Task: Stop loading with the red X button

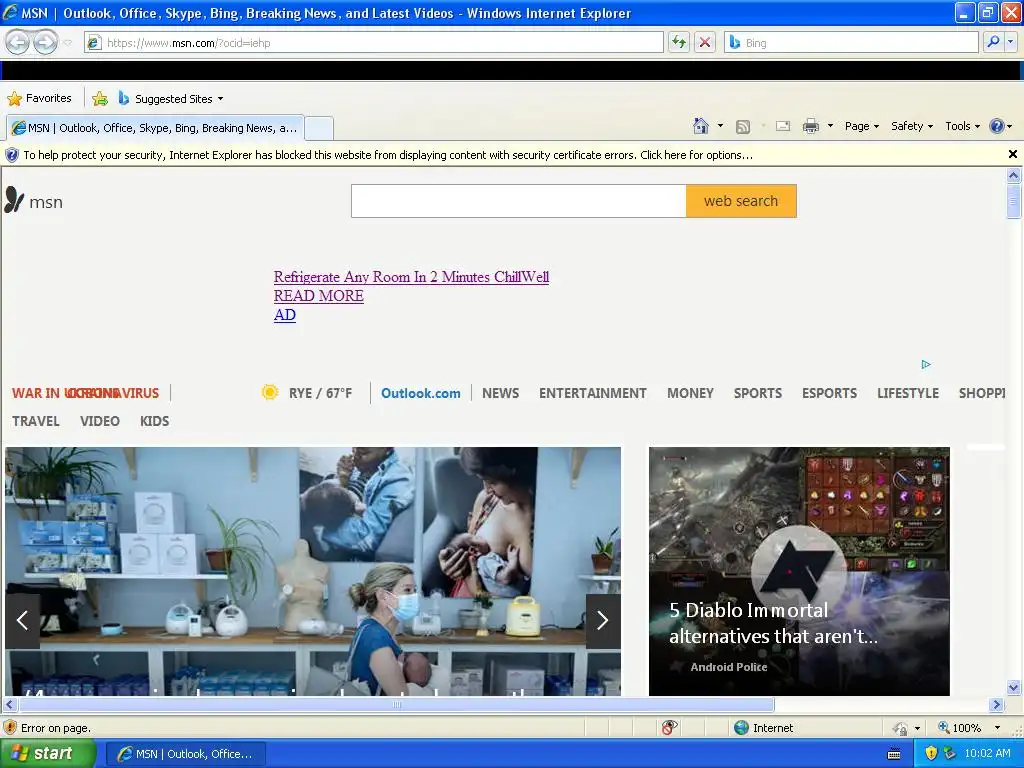Action: (x=705, y=42)
